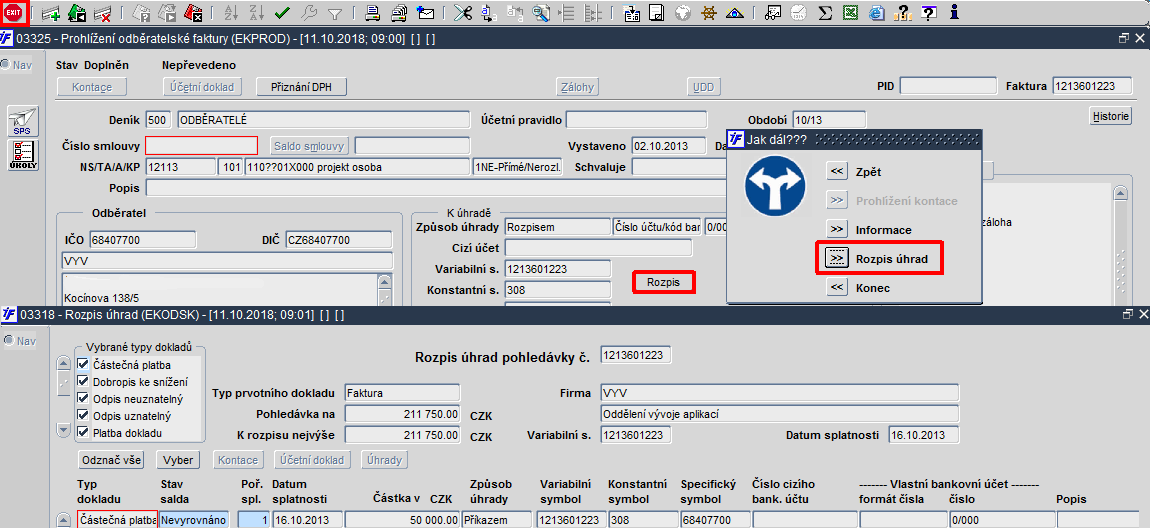Click the Sigma sum toolbar icon

(824, 12)
